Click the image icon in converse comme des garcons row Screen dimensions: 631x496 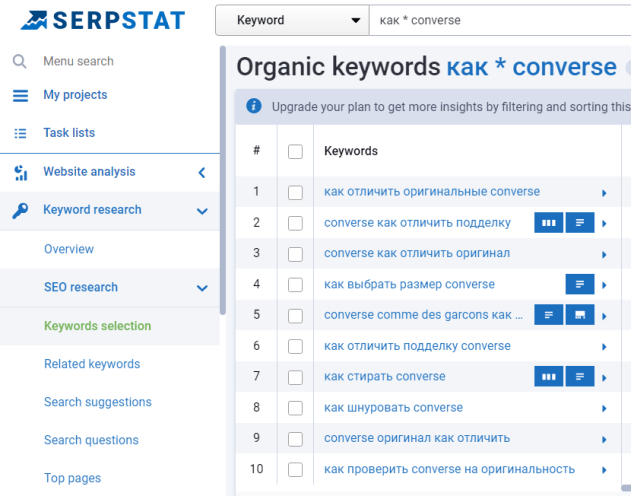point(580,315)
